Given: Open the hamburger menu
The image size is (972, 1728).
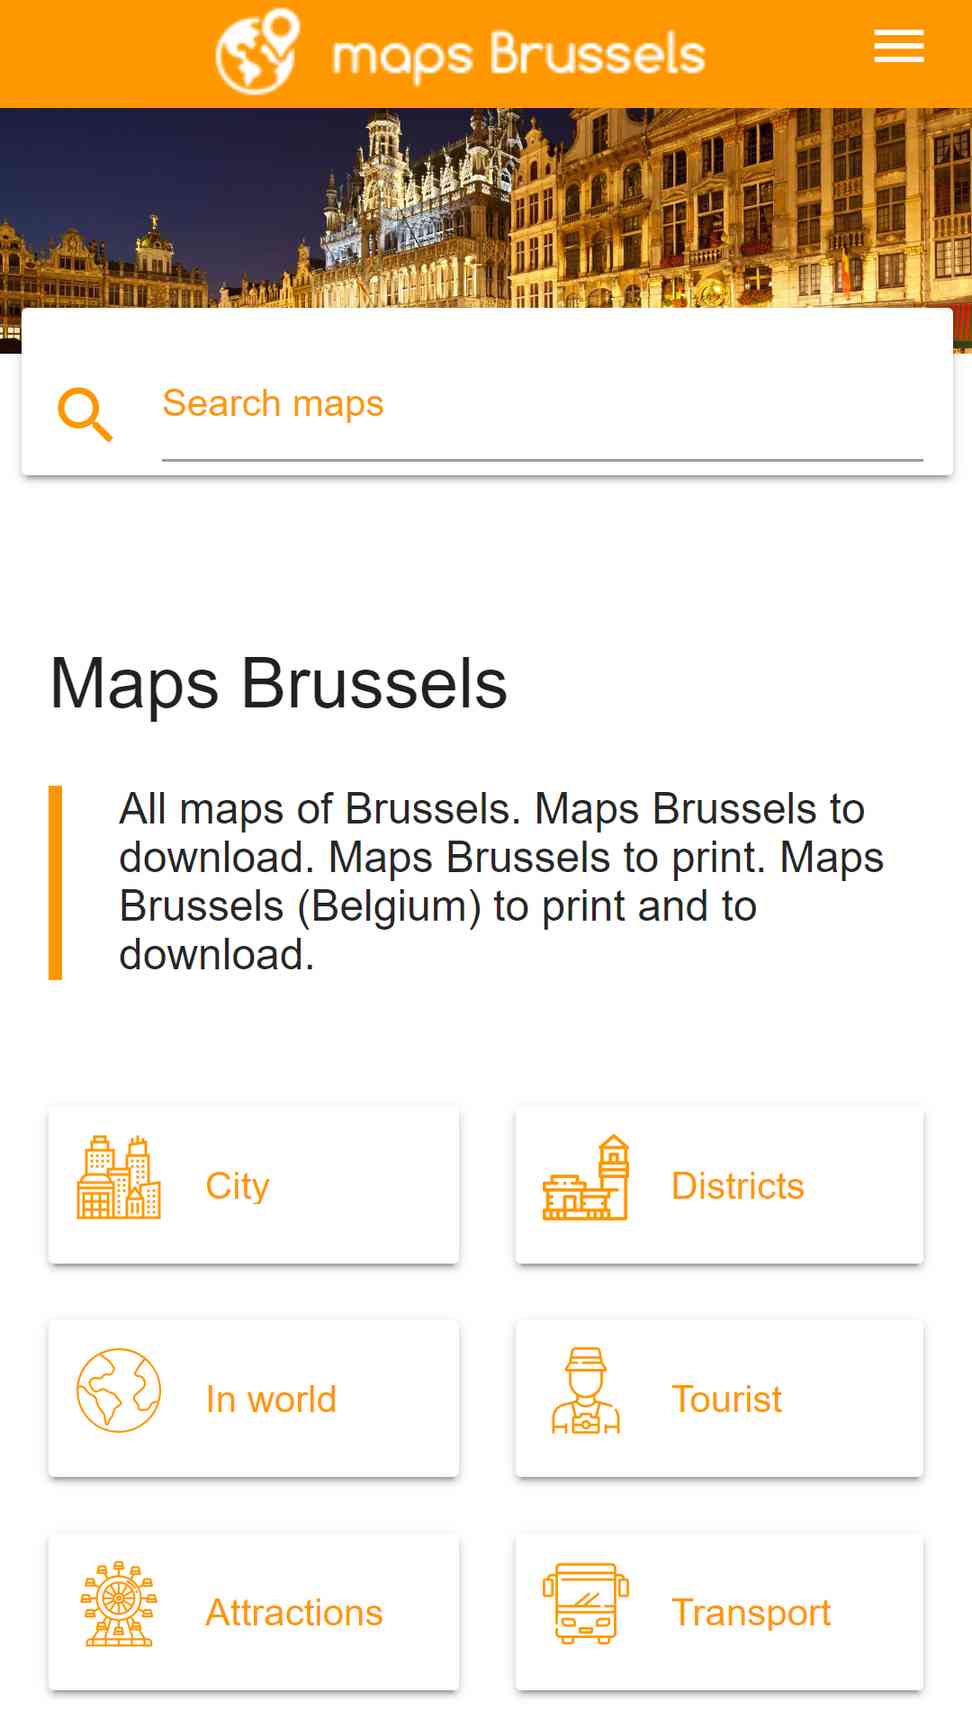Looking at the screenshot, I should coord(898,47).
